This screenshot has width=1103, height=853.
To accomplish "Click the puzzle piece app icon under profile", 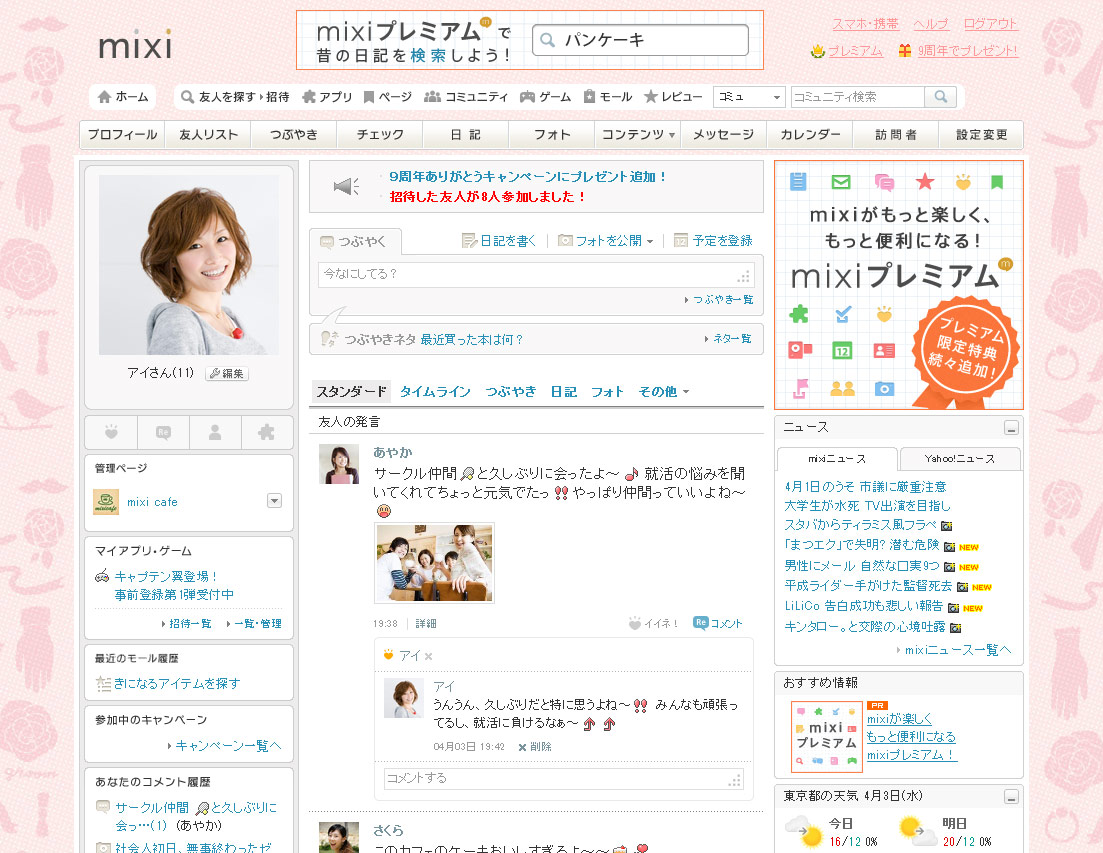I will (267, 432).
